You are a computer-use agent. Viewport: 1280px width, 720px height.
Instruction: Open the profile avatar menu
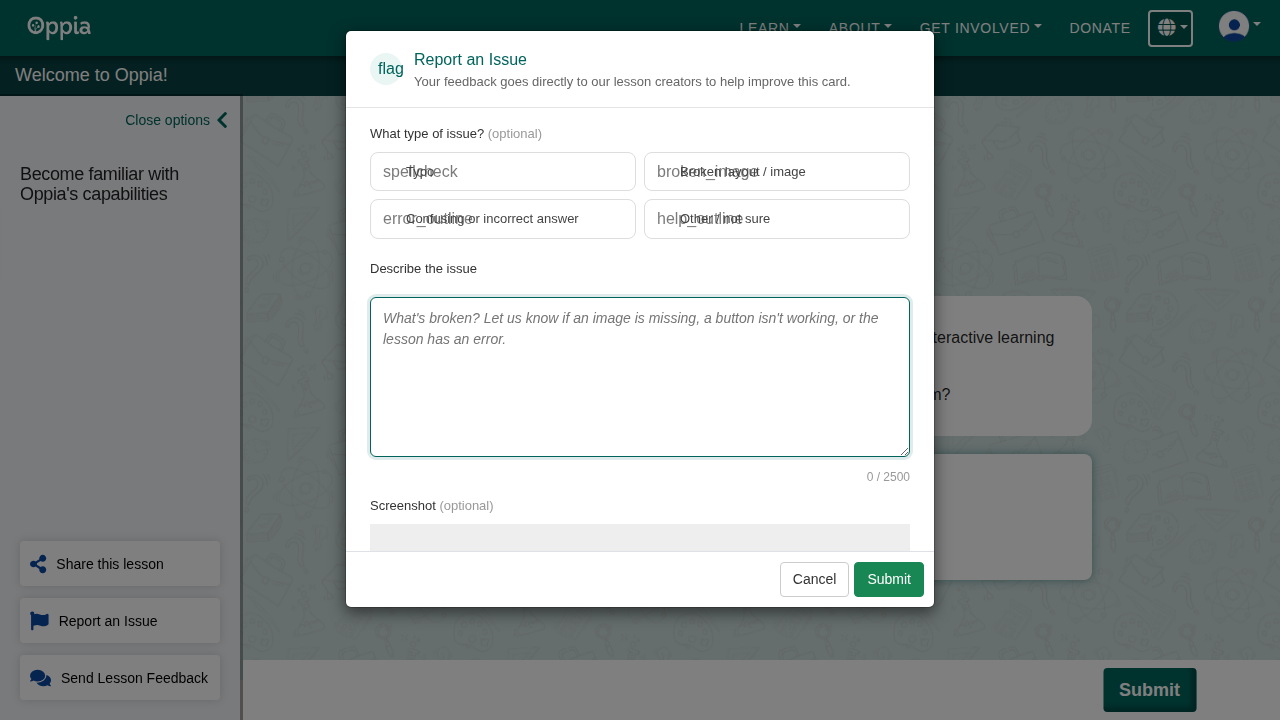1239,27
